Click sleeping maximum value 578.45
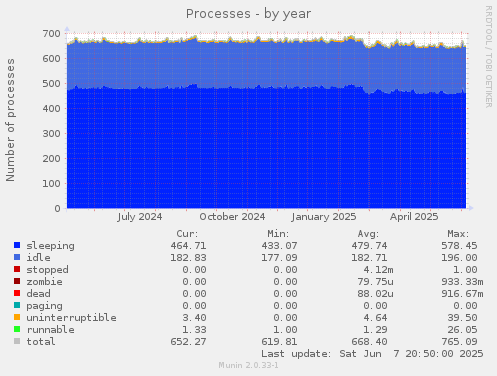The height and width of the screenshot is (376, 497). (x=459, y=246)
